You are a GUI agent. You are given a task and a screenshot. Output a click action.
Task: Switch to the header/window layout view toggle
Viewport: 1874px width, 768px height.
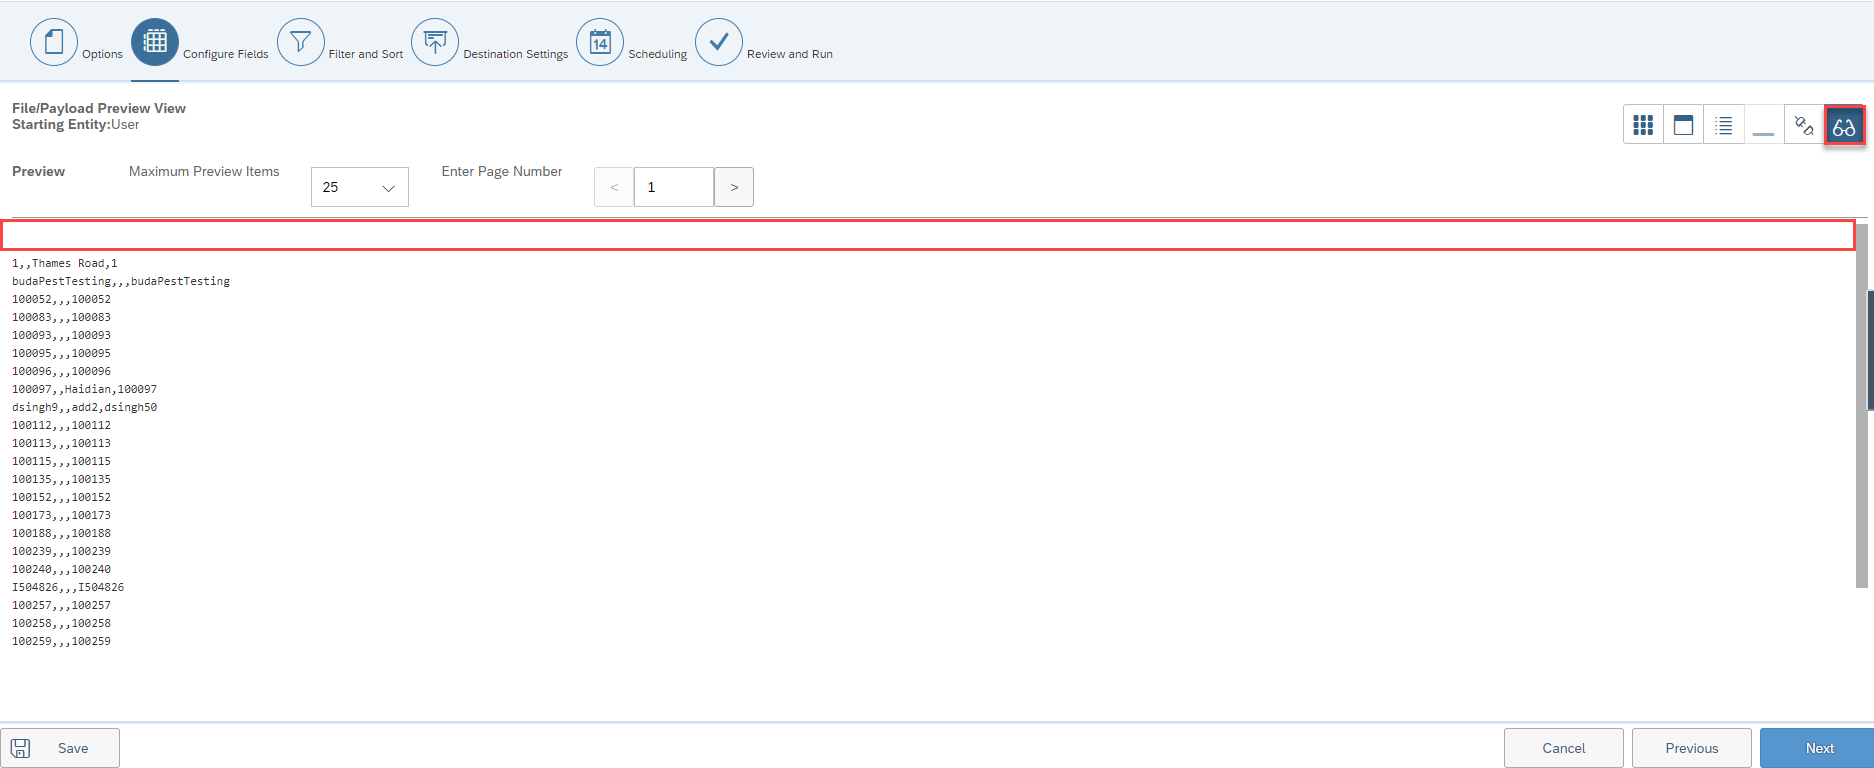point(1684,125)
